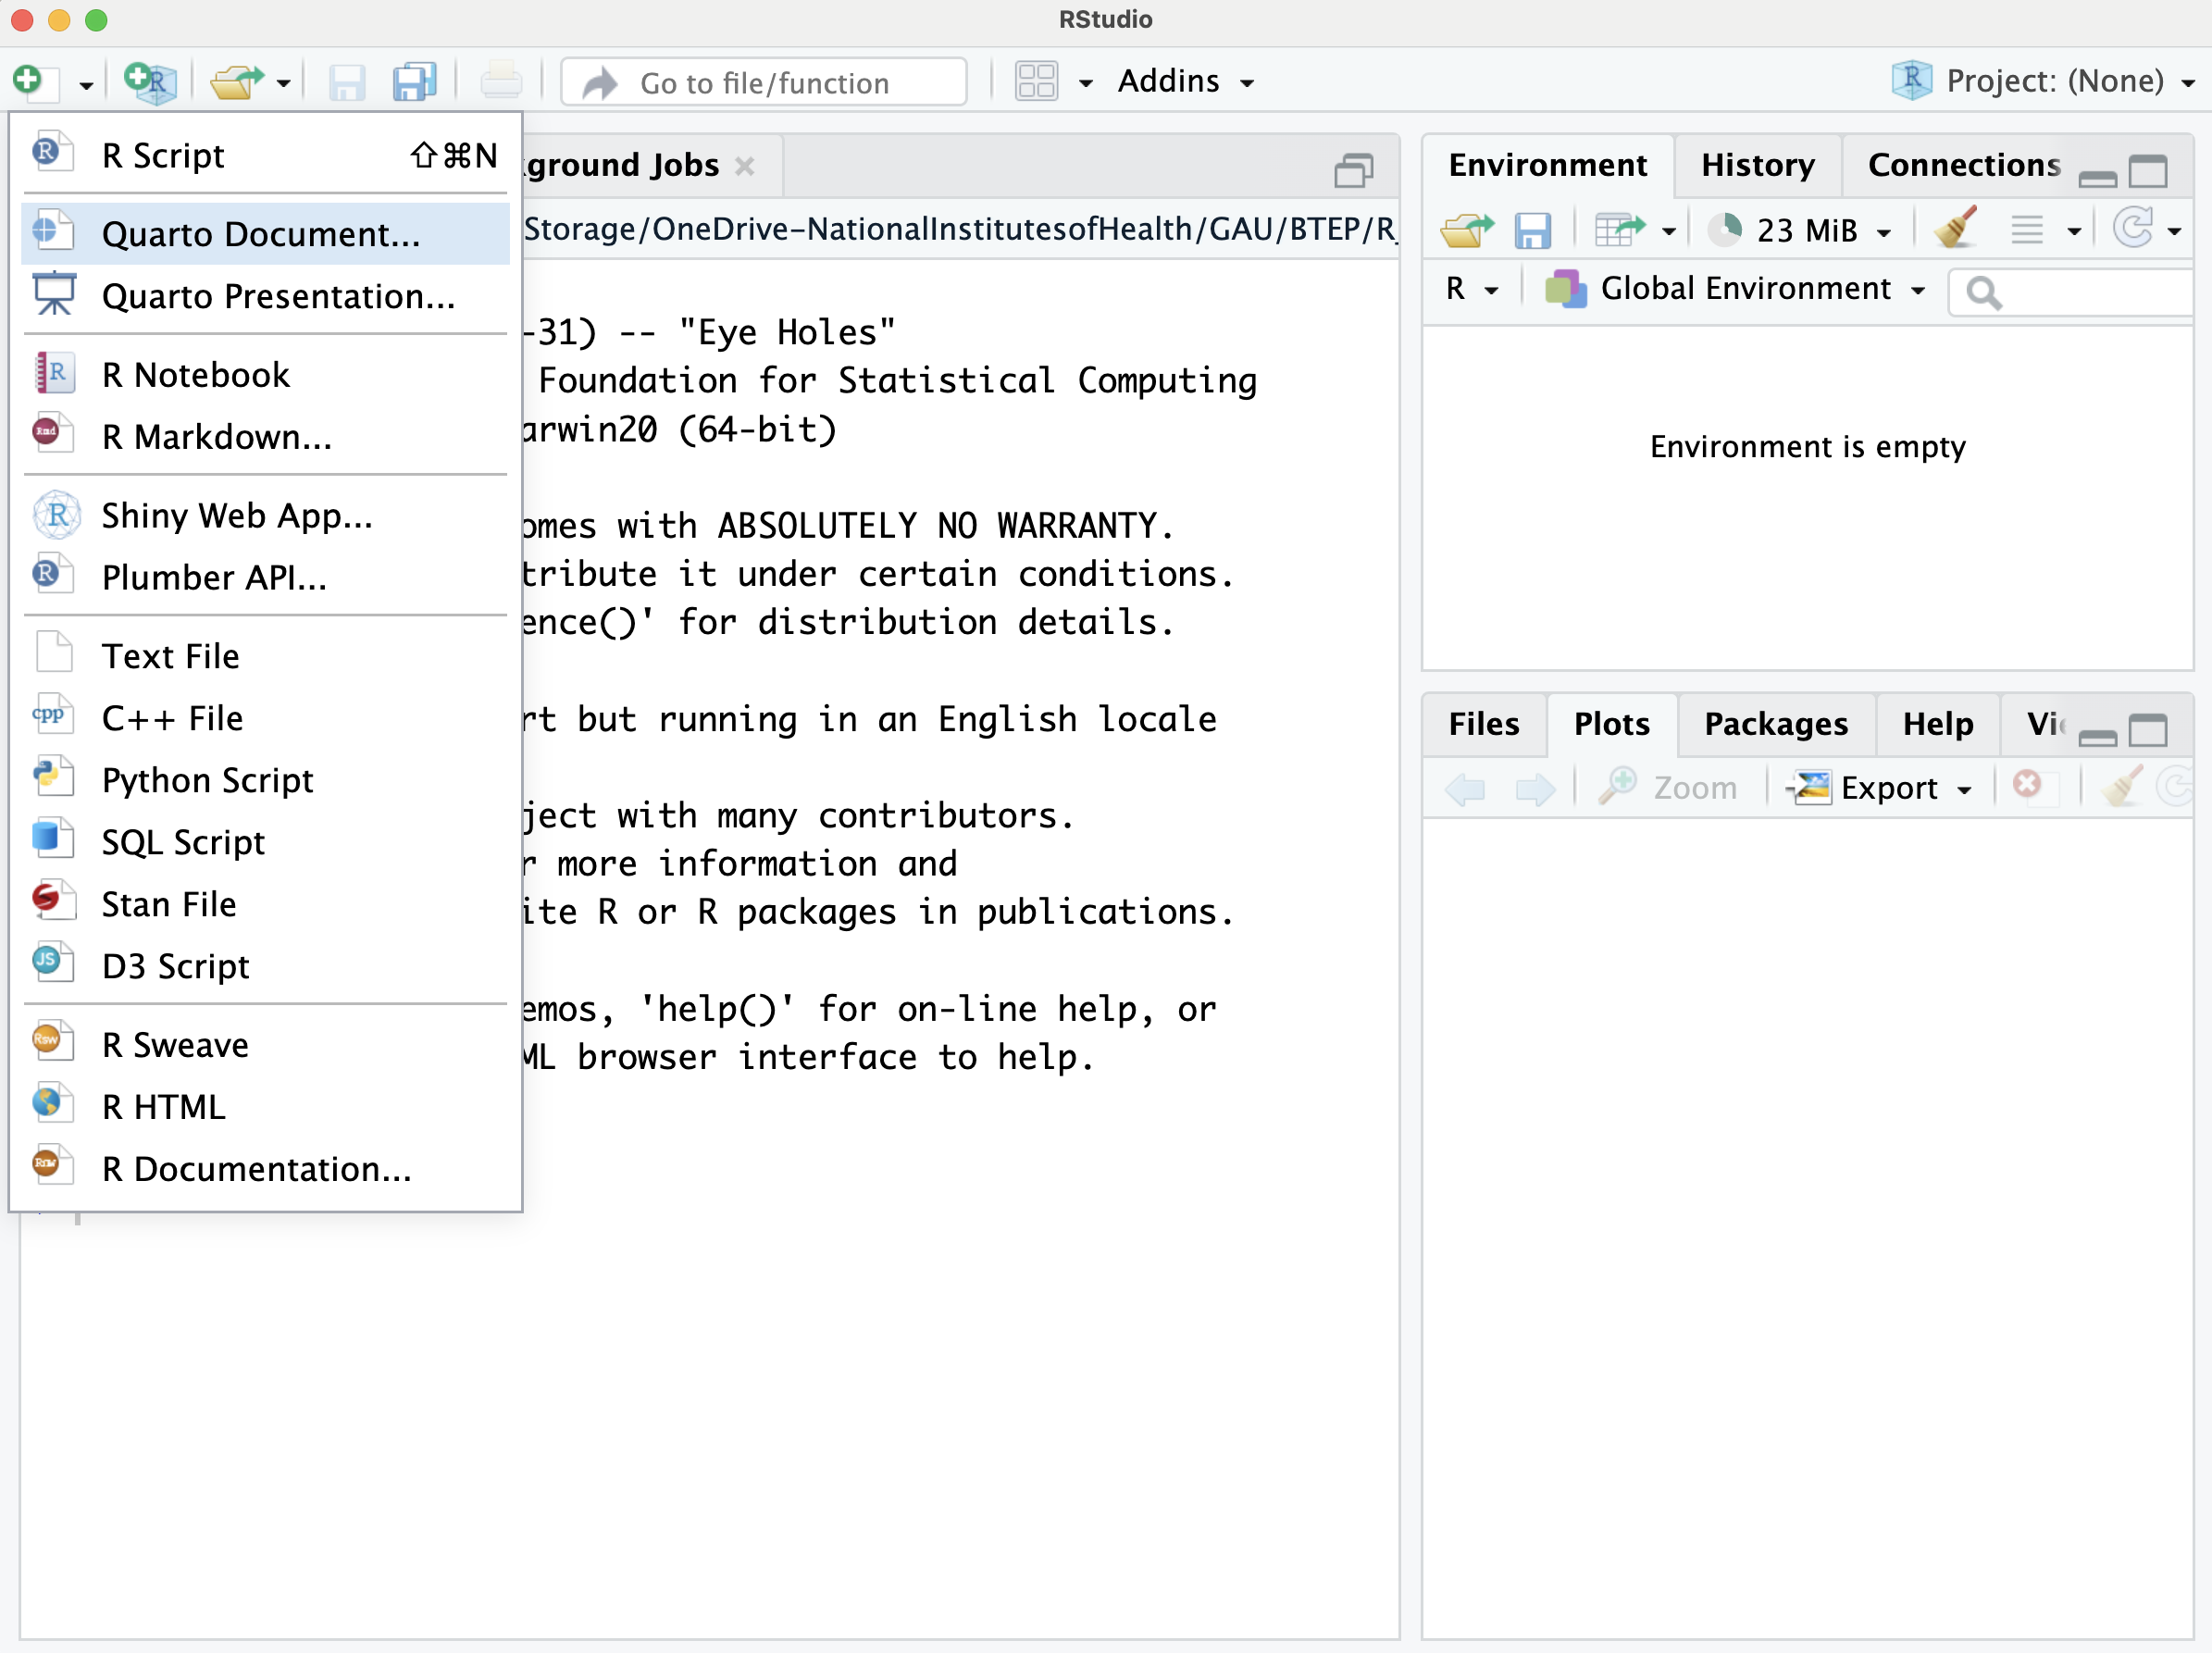Switch to the History tab
2212x1653 pixels.
tap(1757, 165)
